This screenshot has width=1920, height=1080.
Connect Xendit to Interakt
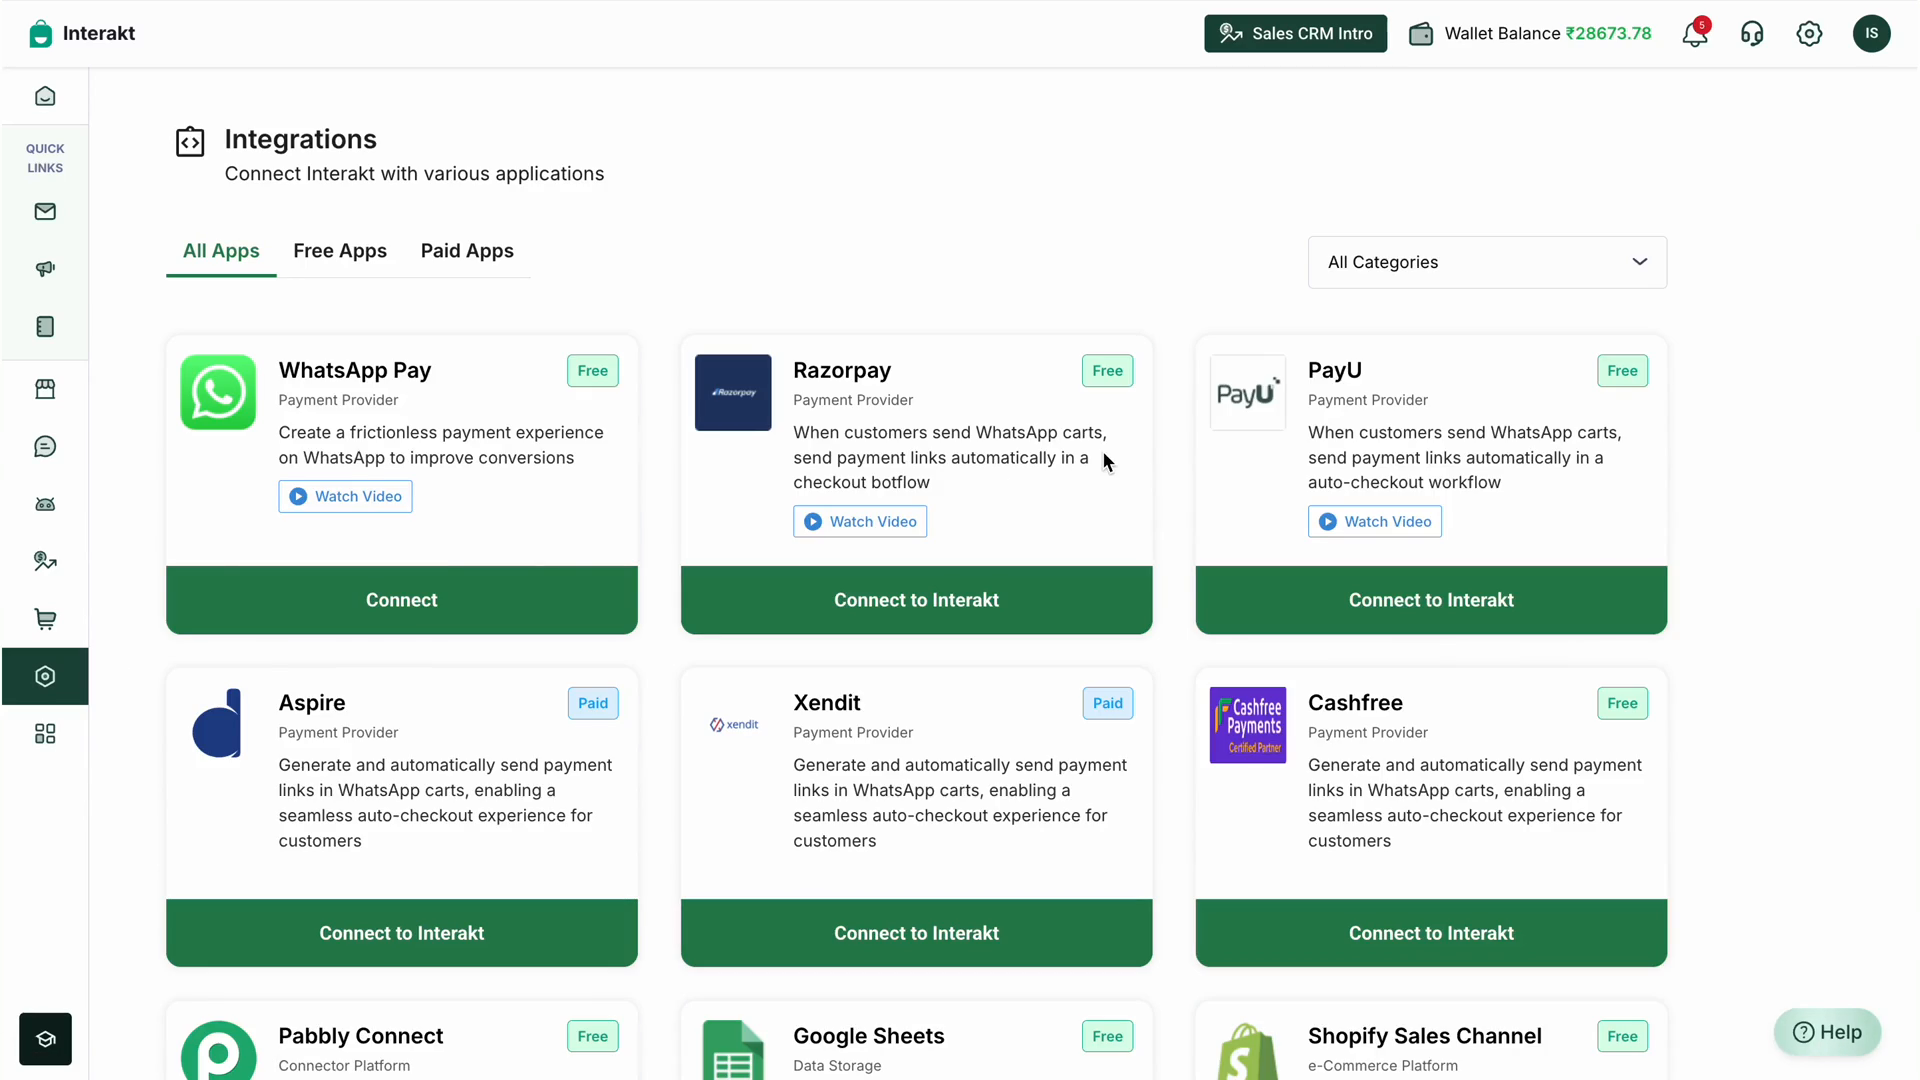[x=916, y=933]
